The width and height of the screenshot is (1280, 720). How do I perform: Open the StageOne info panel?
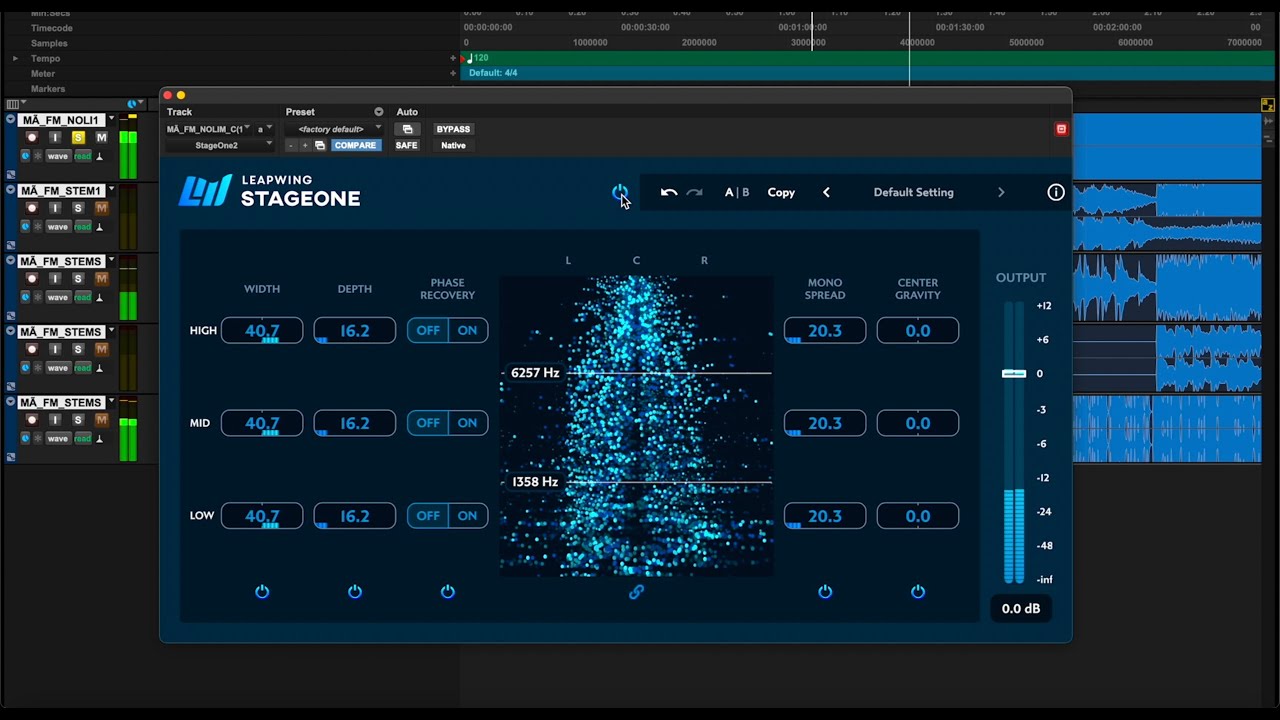point(1056,192)
